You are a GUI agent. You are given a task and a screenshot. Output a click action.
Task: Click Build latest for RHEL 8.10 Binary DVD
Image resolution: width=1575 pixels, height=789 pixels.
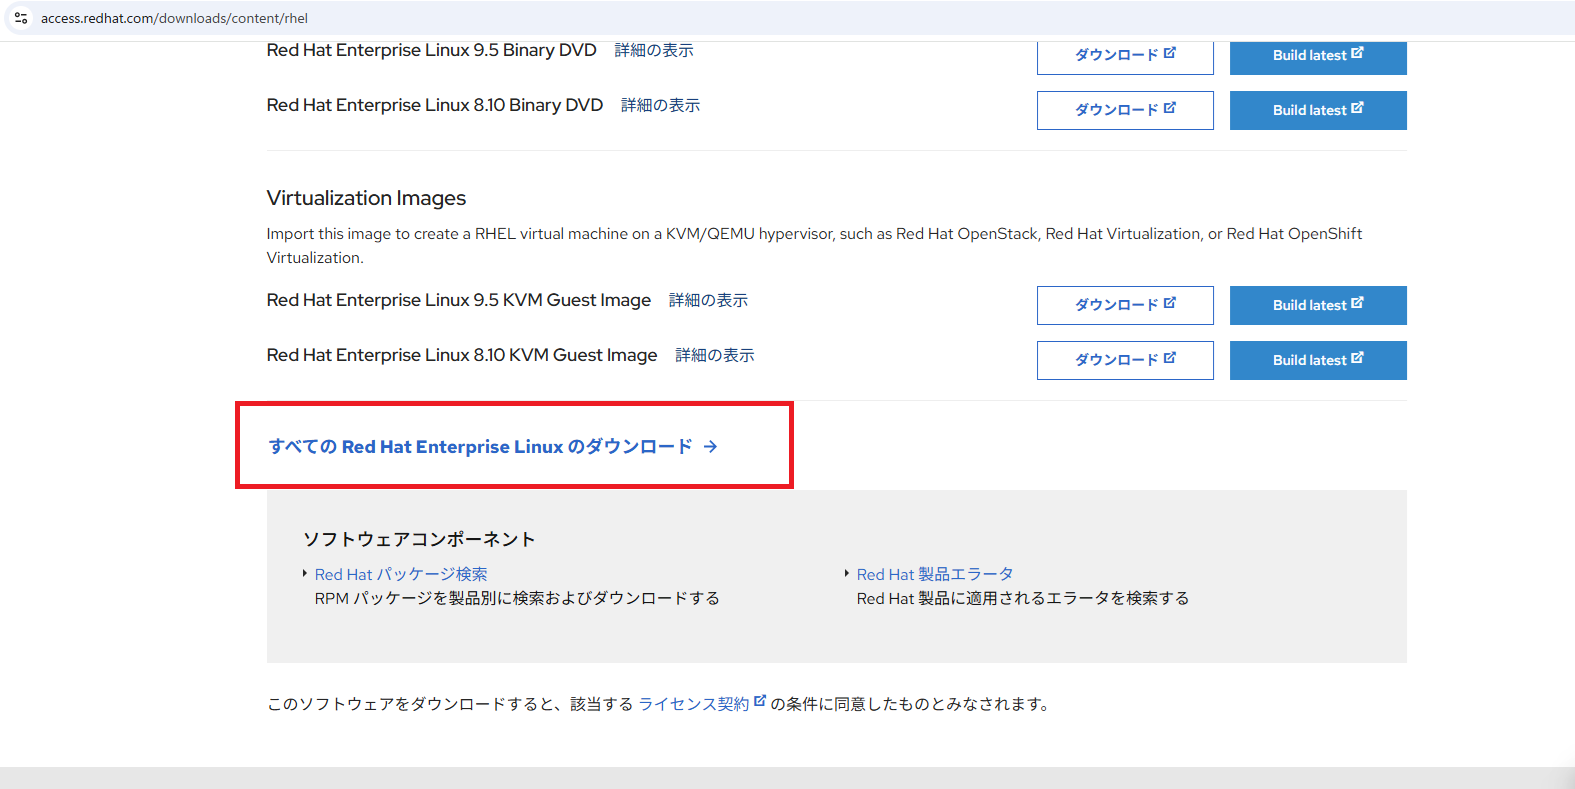click(x=1317, y=110)
